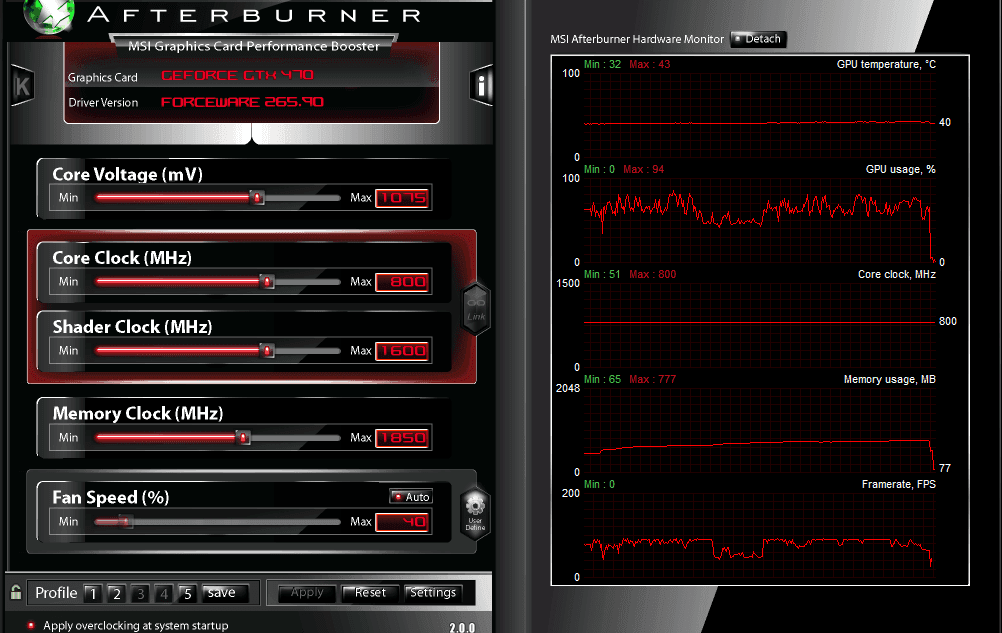
Task: Click the fan User Define gear icon
Action: click(x=475, y=513)
